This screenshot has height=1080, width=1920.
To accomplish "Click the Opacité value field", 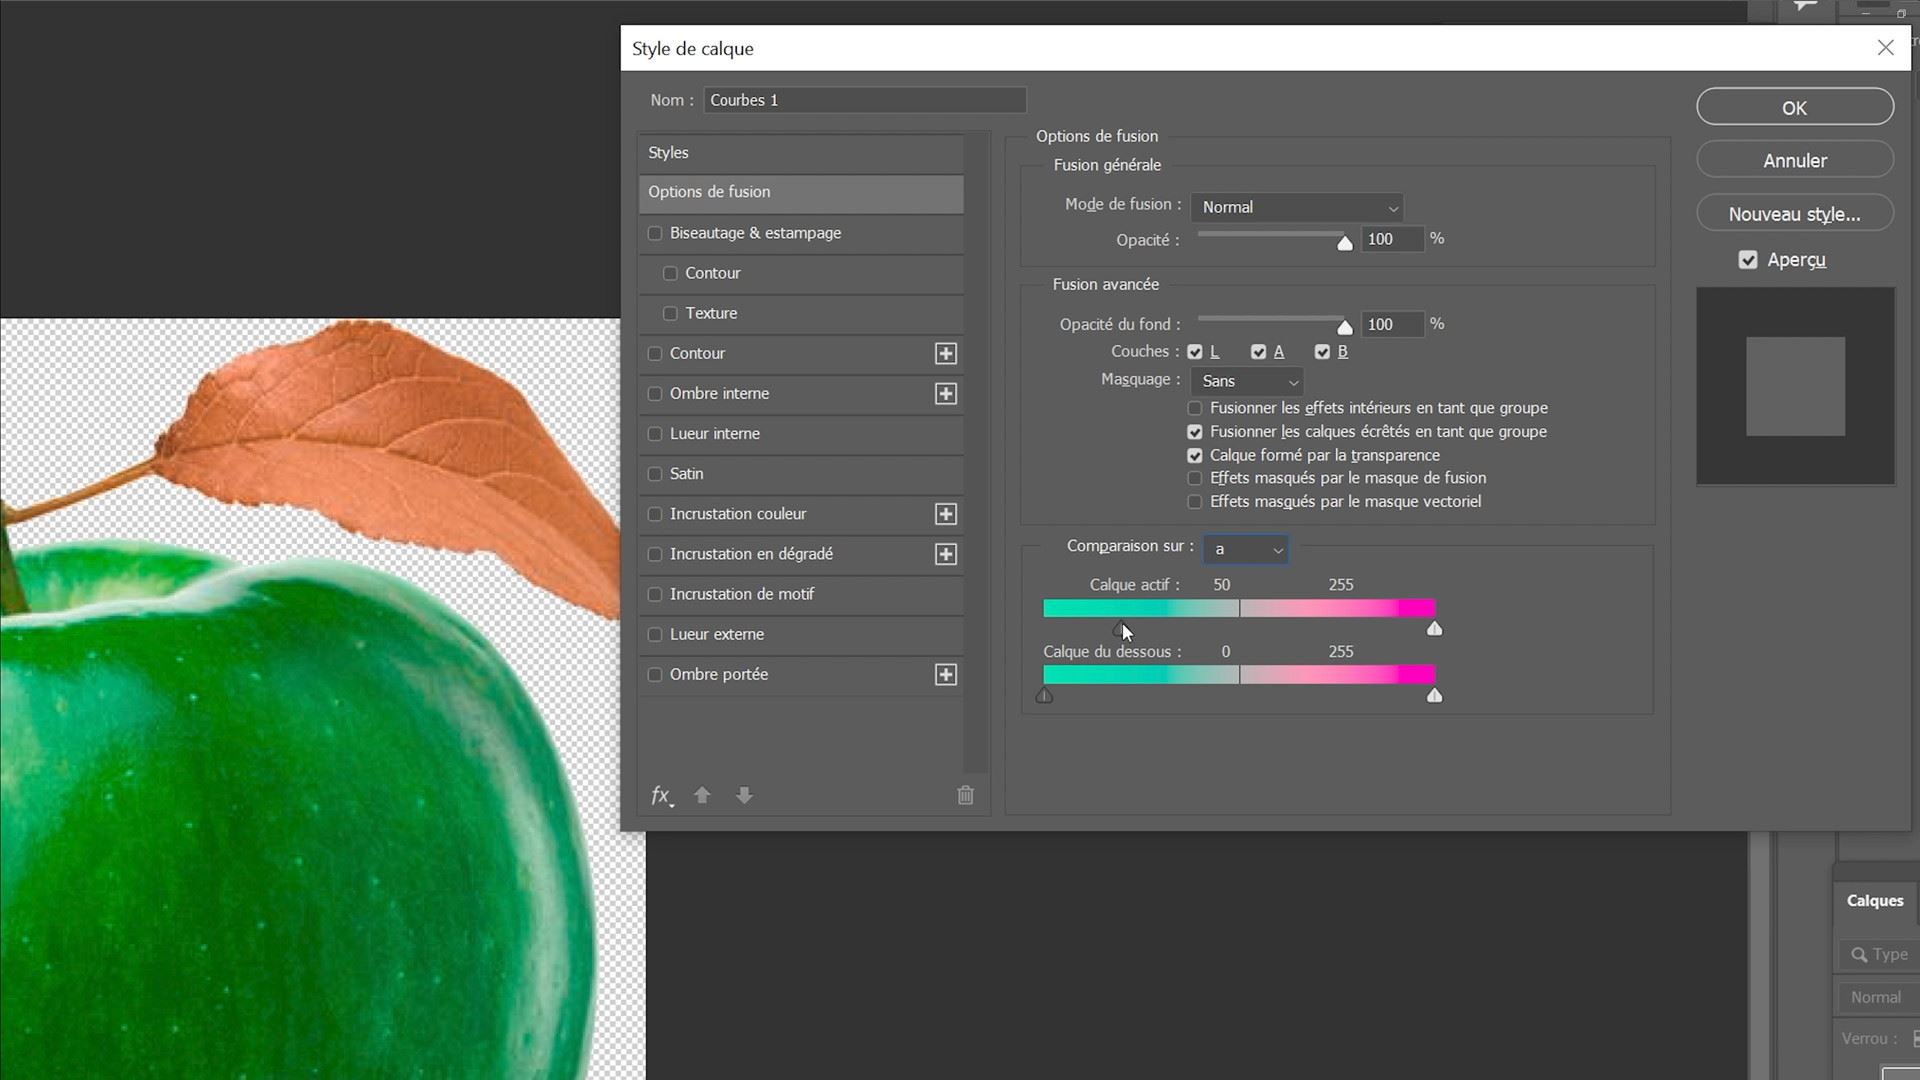I will click(1392, 239).
